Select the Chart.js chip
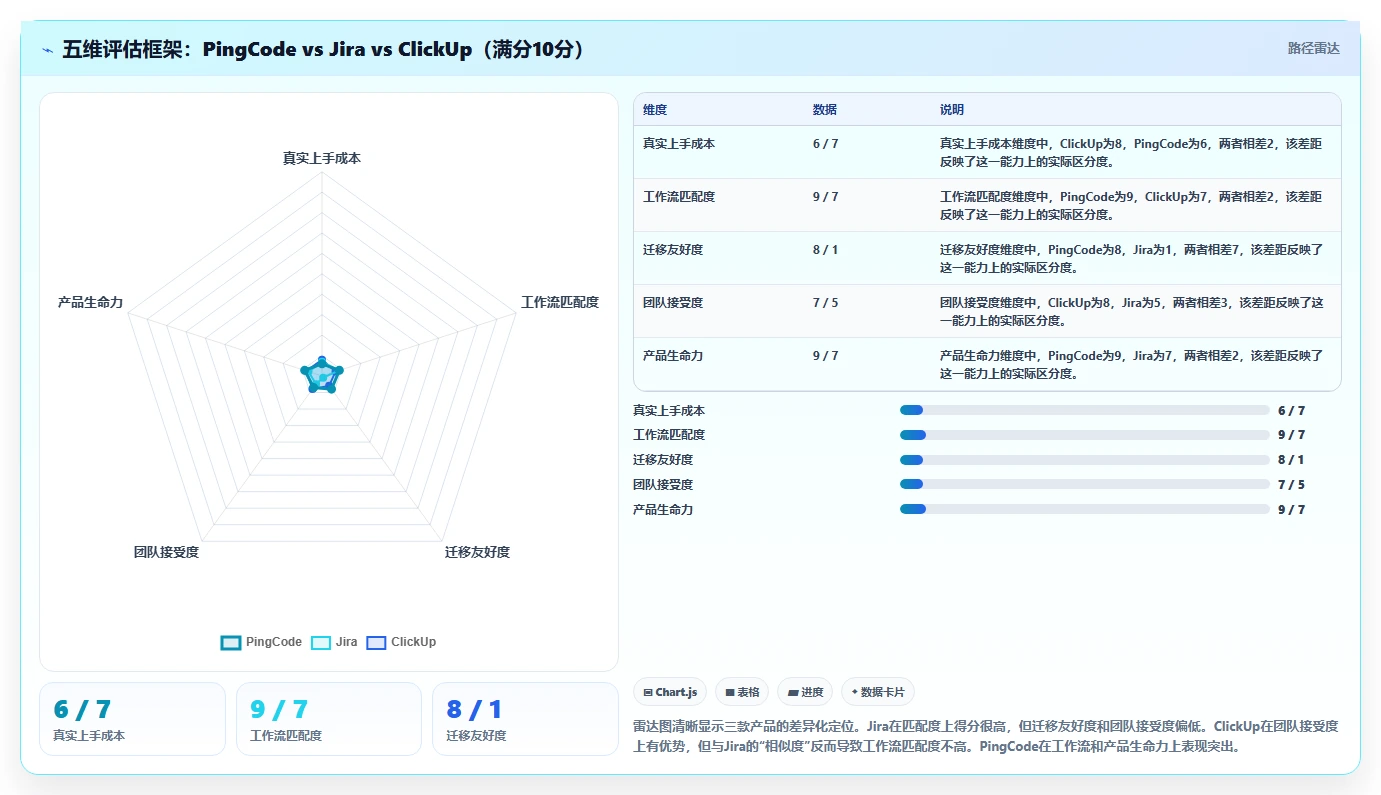The height and width of the screenshot is (795, 1381). [x=670, y=692]
